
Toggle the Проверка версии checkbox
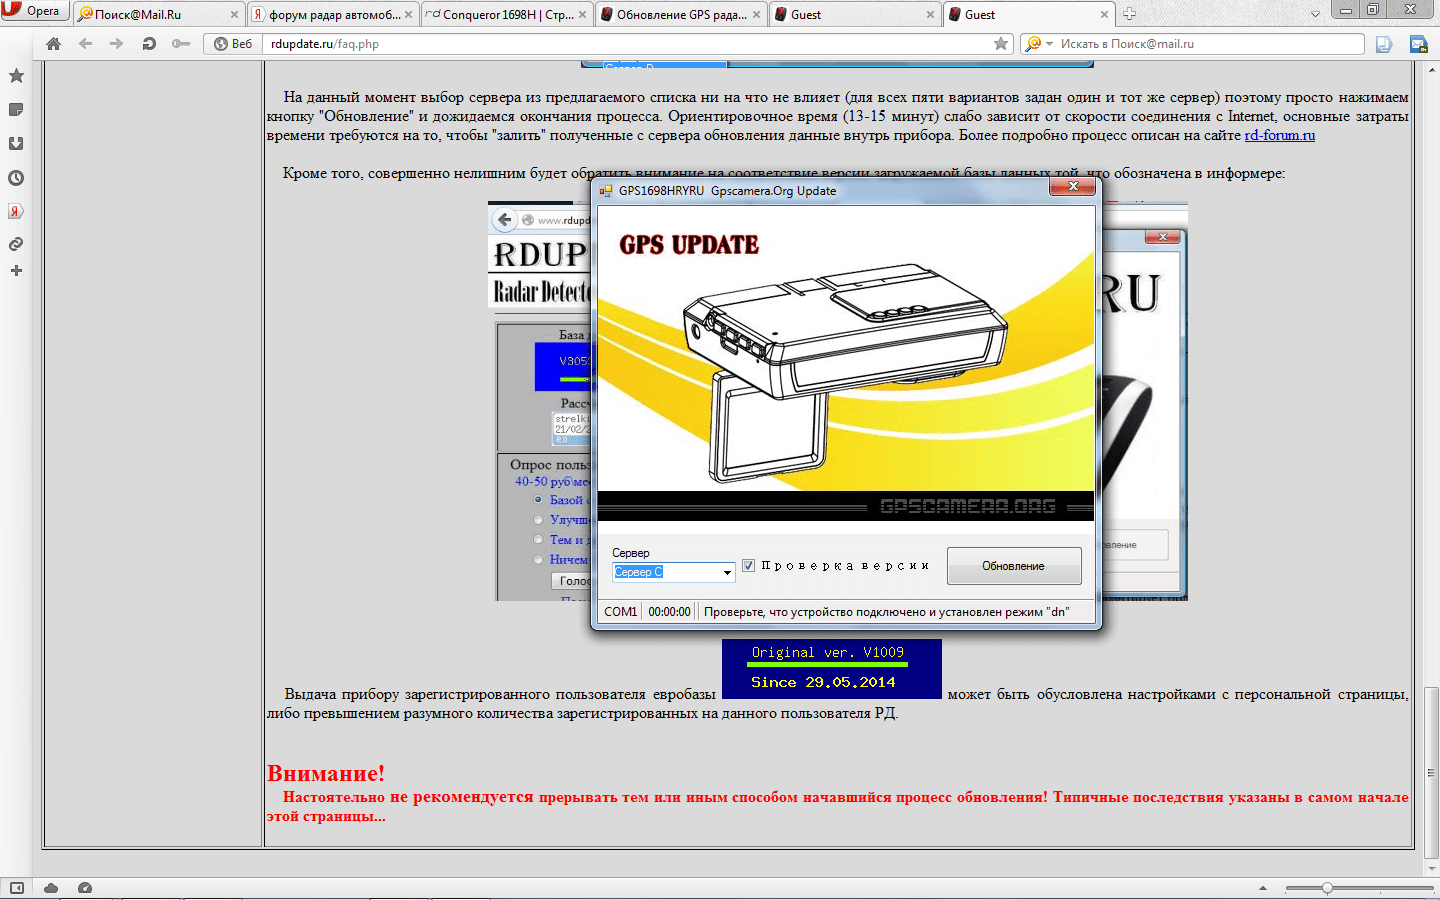[x=748, y=566]
